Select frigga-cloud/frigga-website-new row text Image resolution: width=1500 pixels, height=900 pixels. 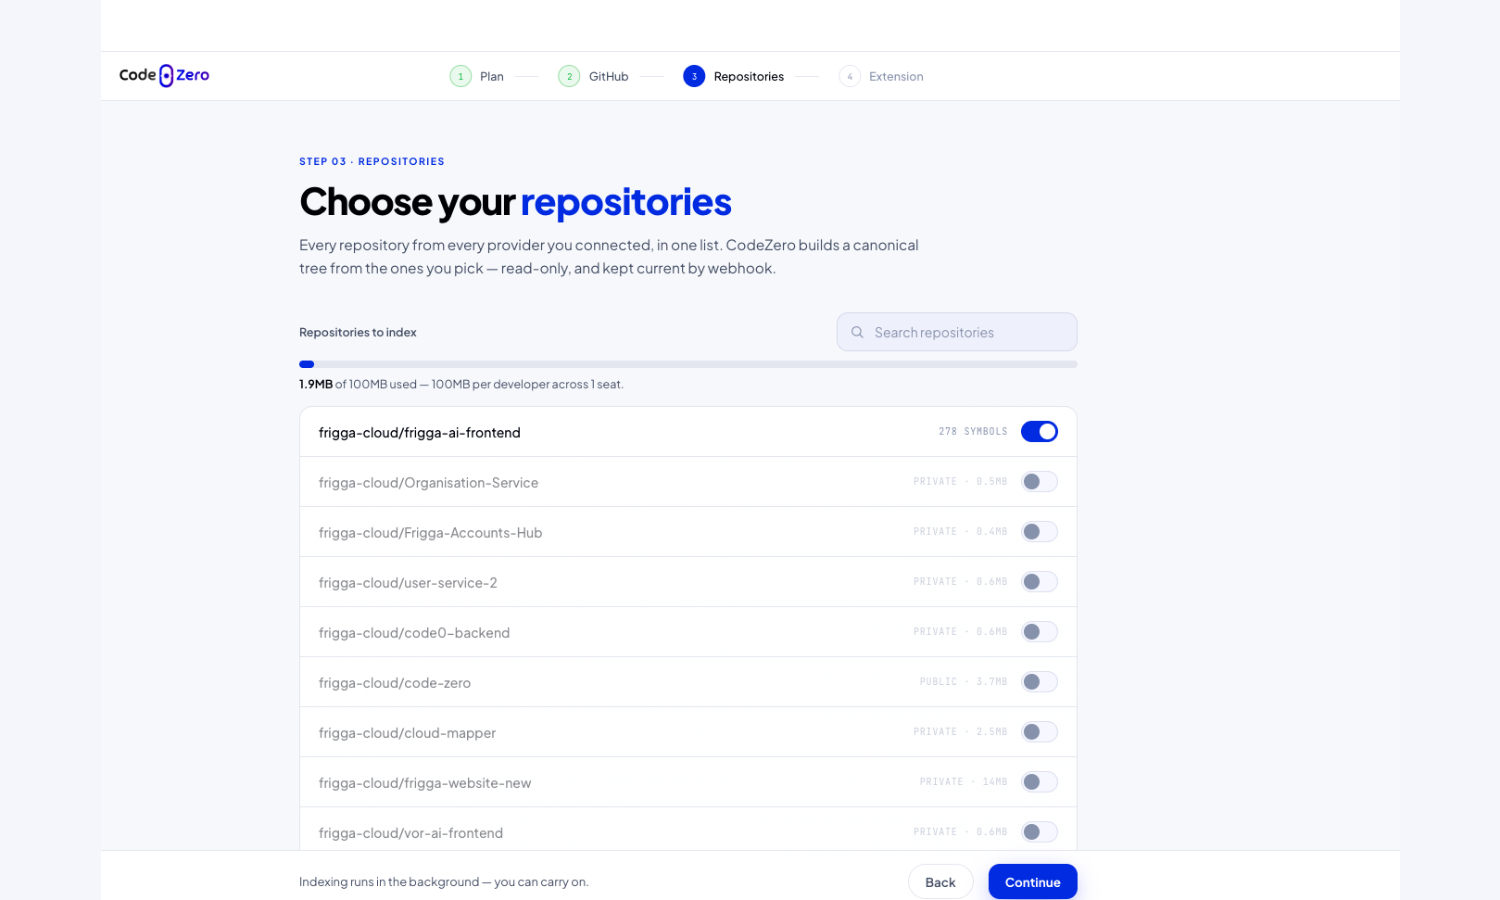[x=425, y=783]
